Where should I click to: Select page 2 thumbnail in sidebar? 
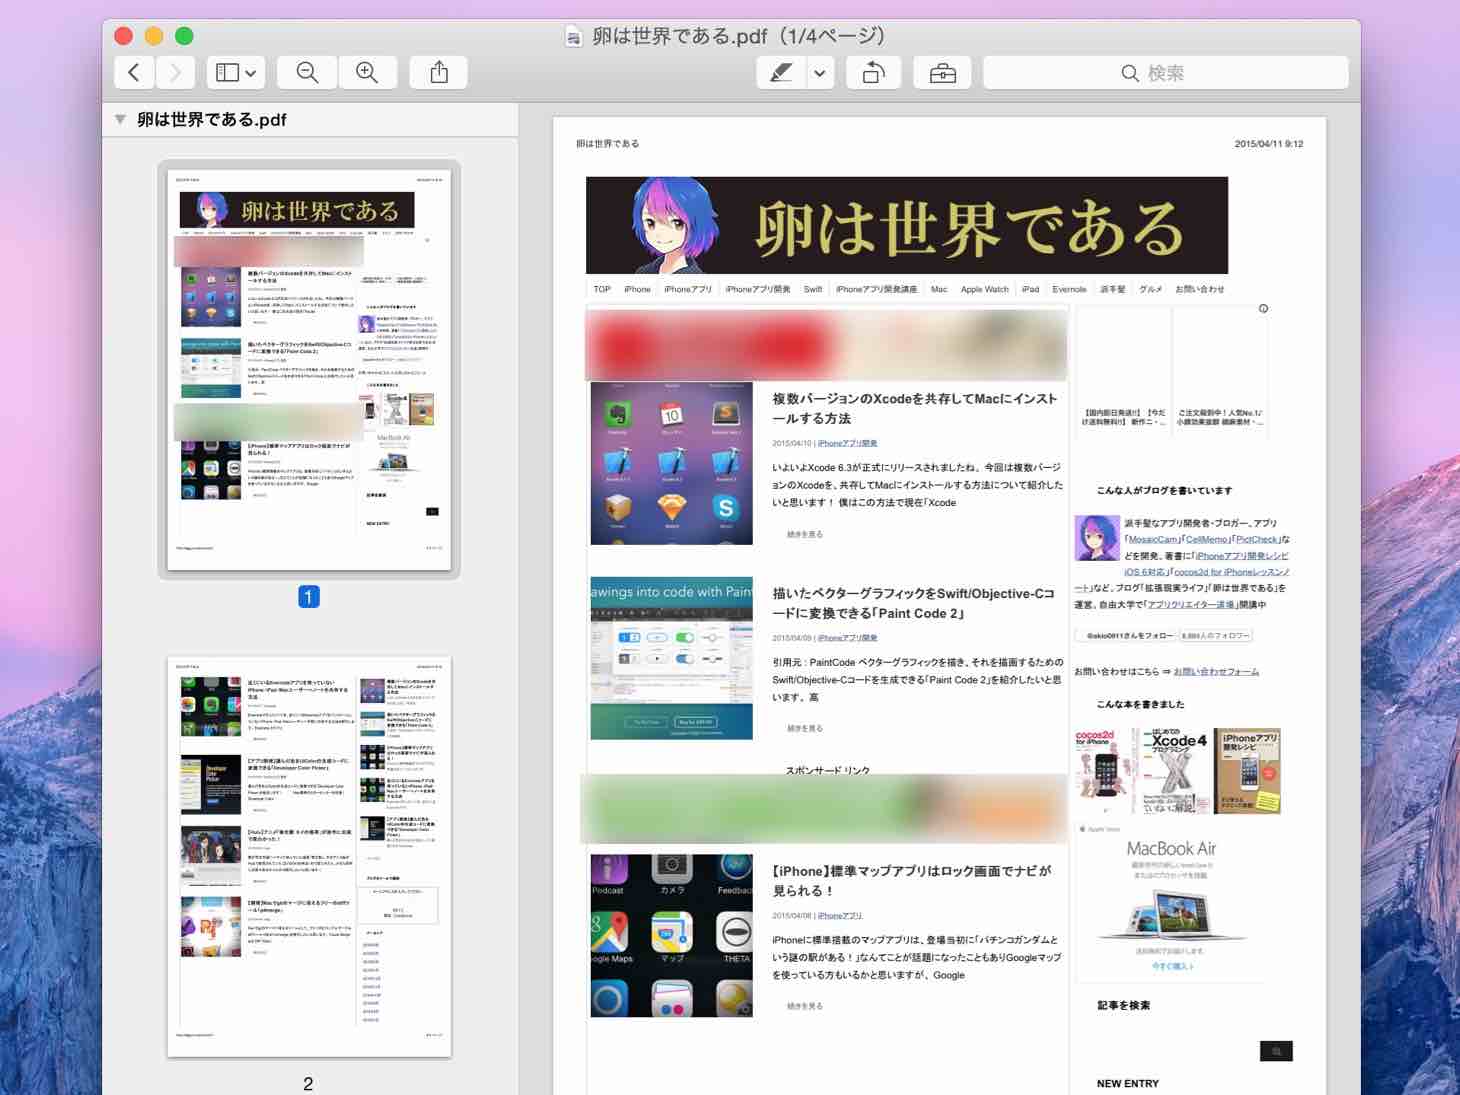tap(309, 857)
